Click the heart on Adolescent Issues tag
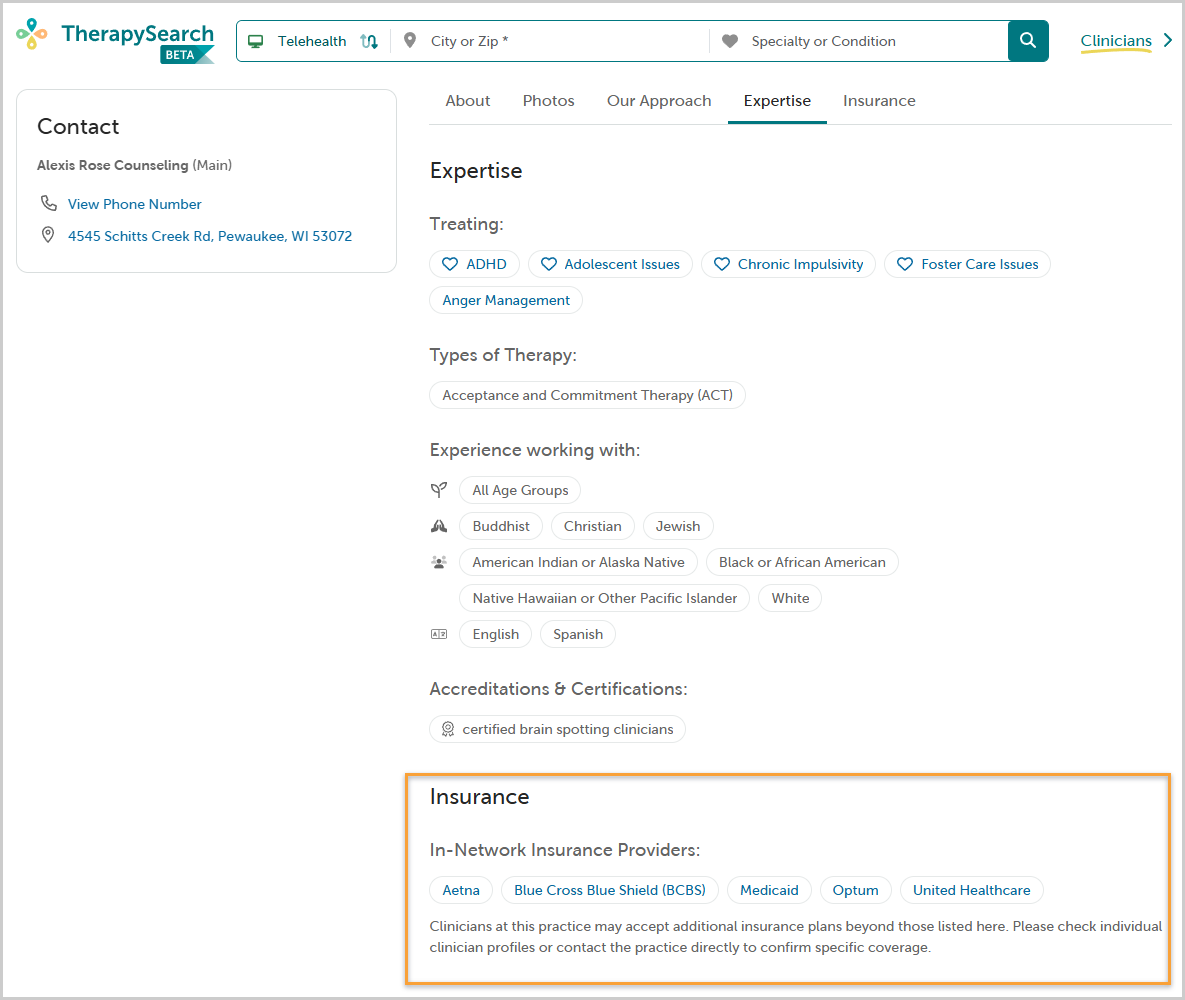Image resolution: width=1185 pixels, height=1000 pixels. [x=549, y=264]
